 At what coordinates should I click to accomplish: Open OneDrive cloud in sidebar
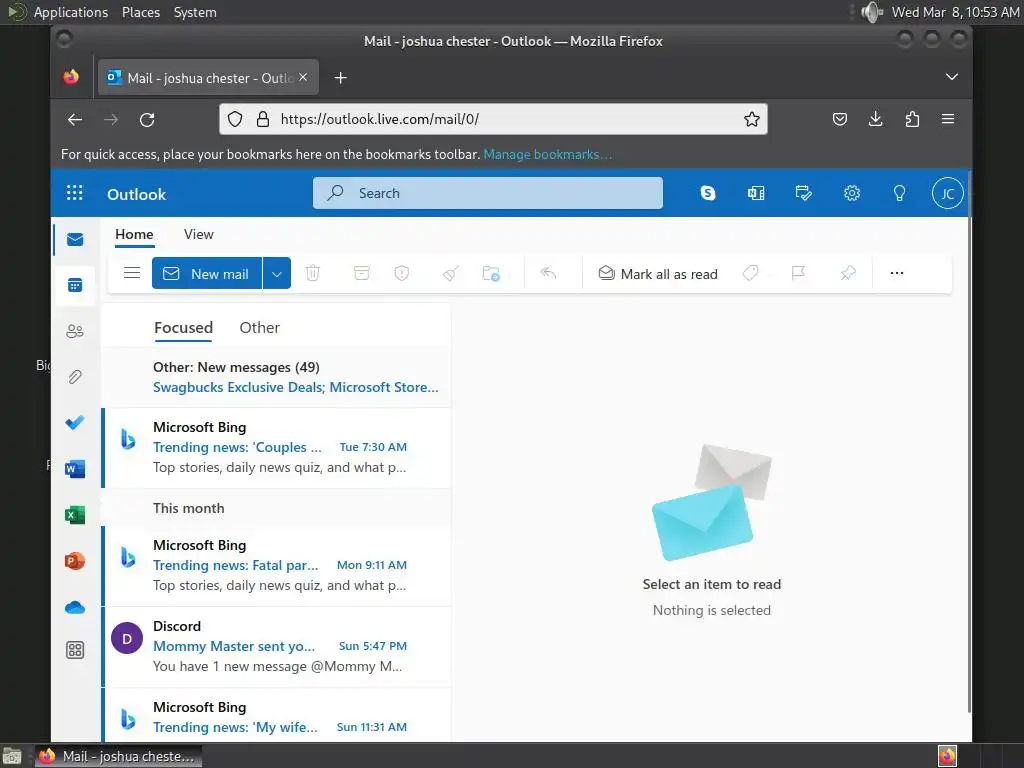pyautogui.click(x=75, y=607)
